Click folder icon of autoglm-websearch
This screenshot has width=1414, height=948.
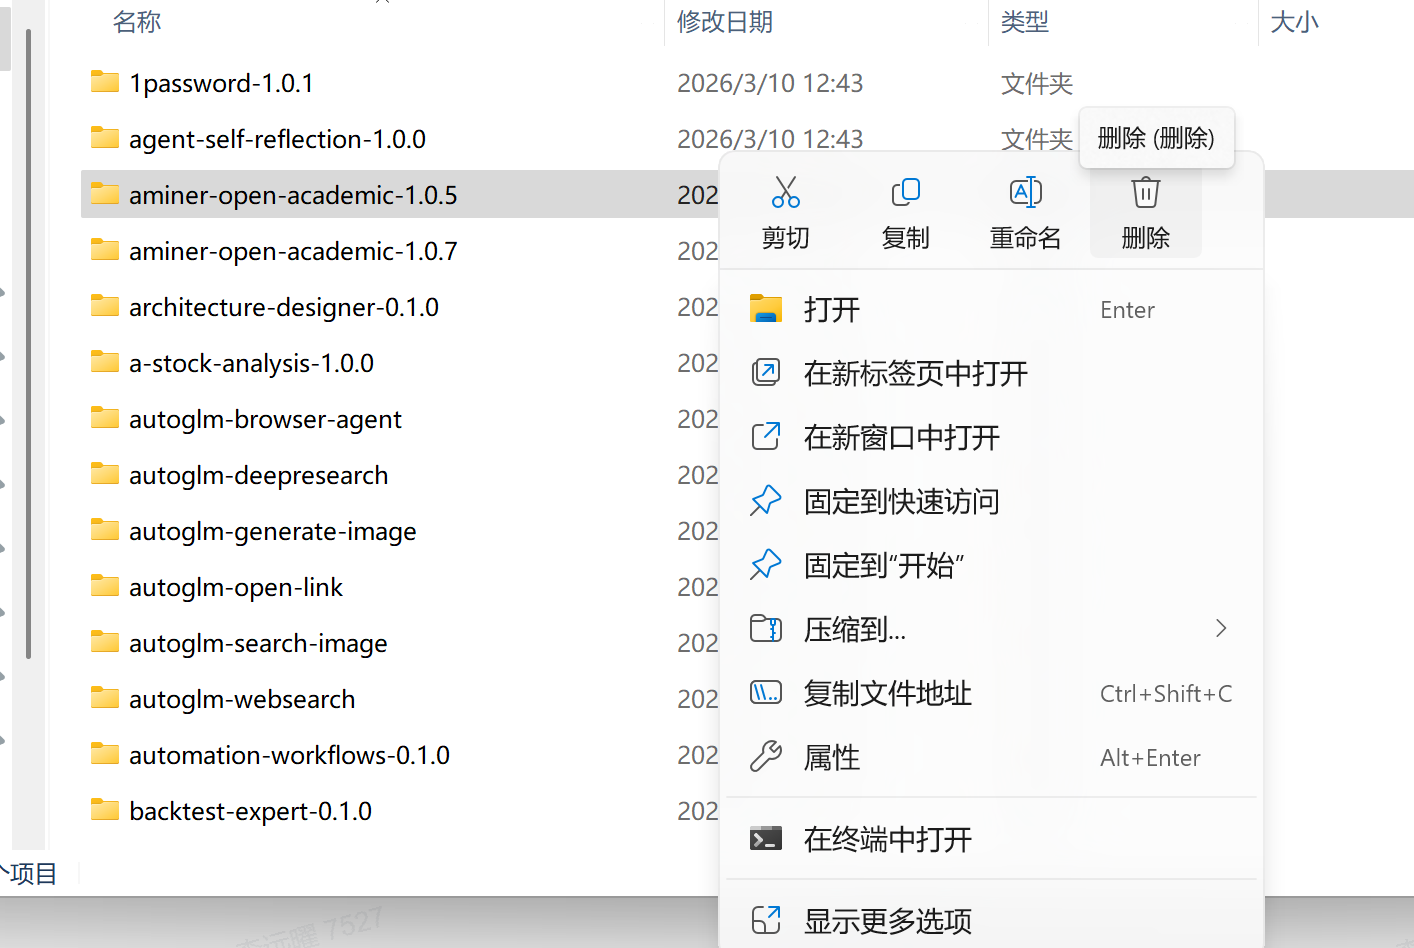pos(105,697)
